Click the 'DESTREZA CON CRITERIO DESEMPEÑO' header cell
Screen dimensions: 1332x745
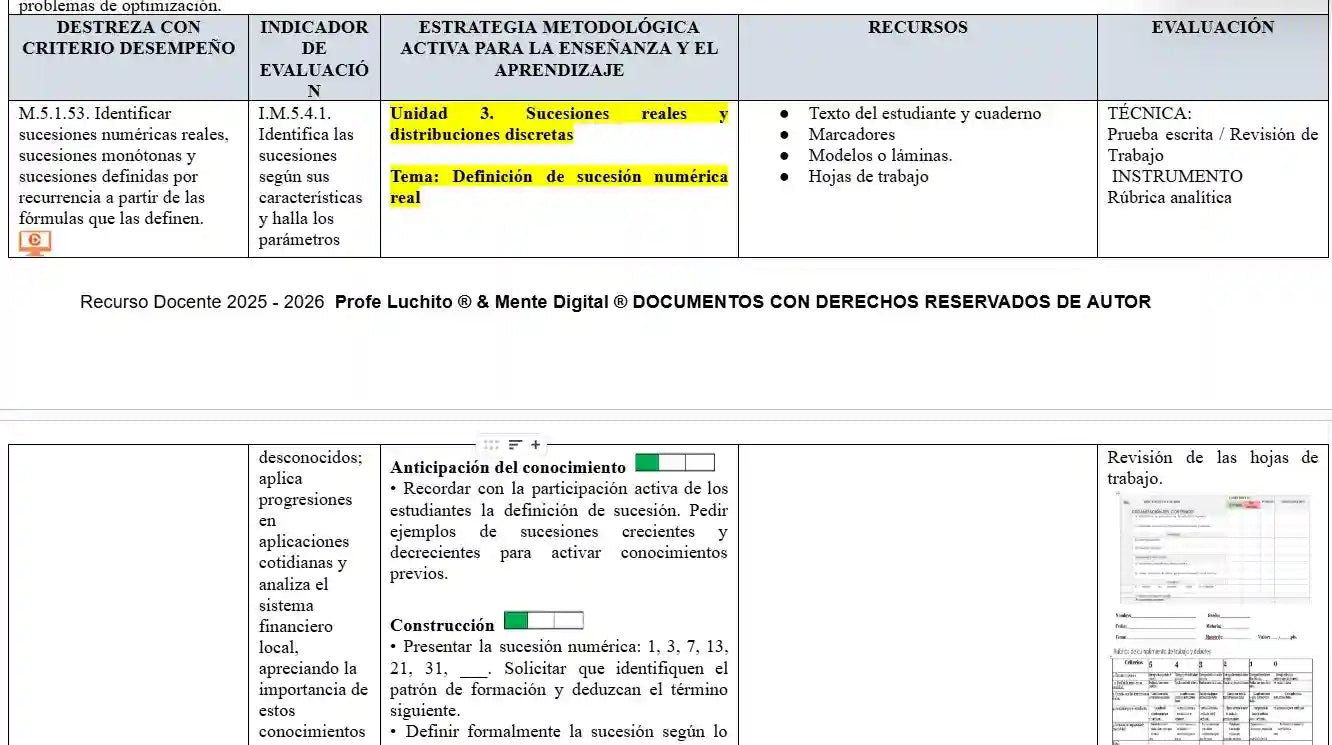point(128,38)
